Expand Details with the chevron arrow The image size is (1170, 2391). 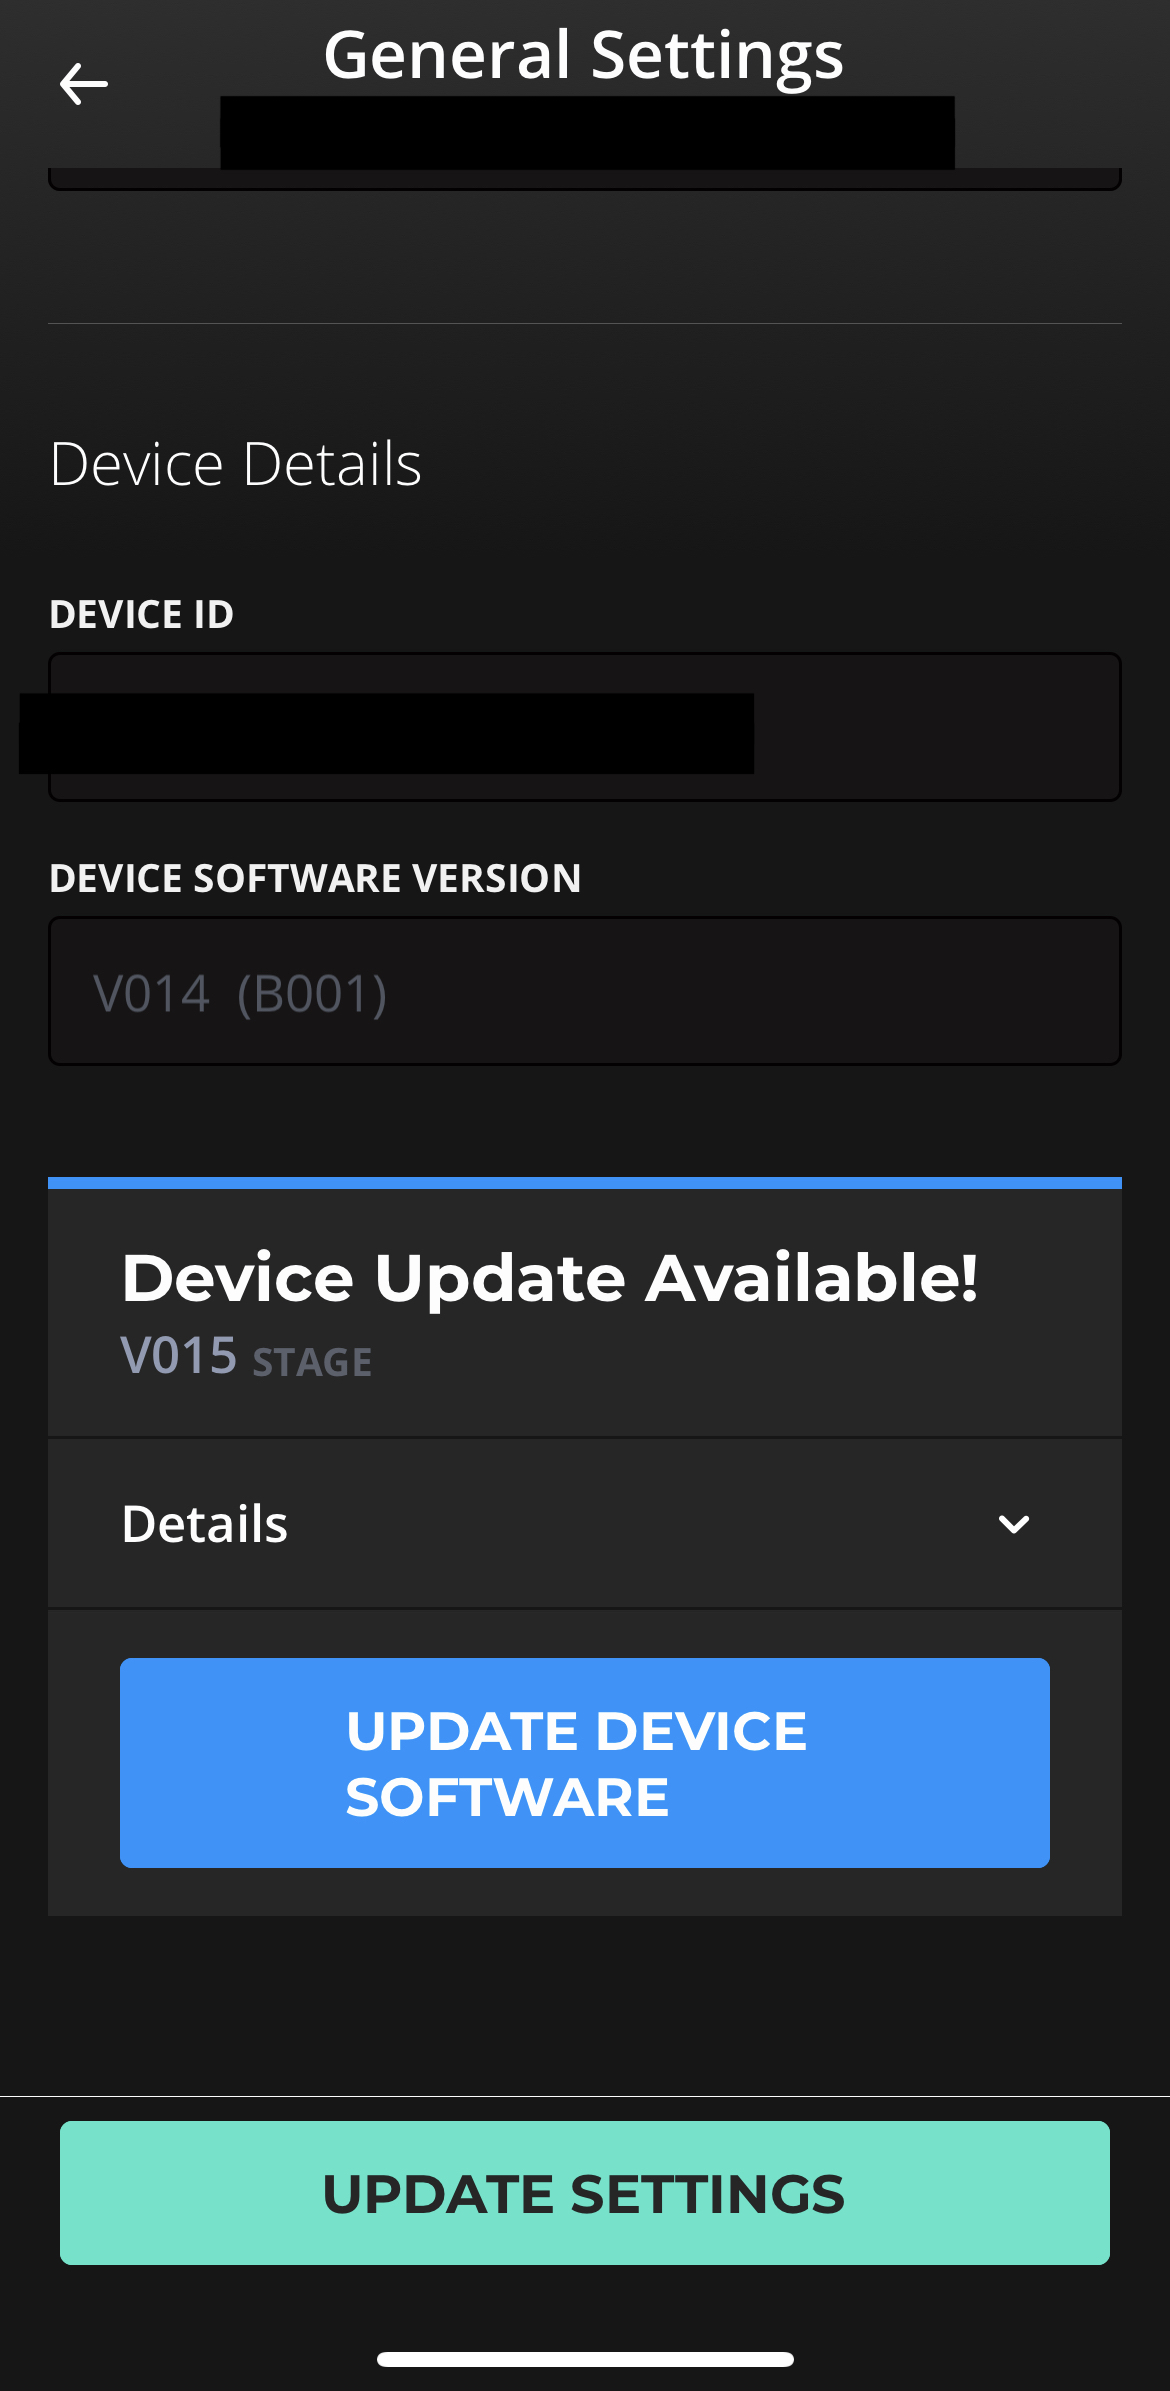1013,1524
